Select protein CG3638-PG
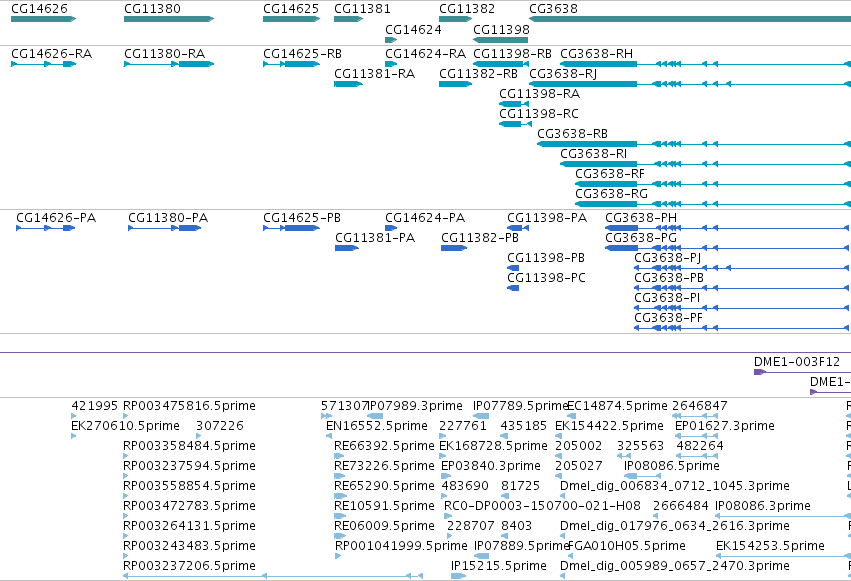Viewport: 851px width, 581px height. (728, 248)
